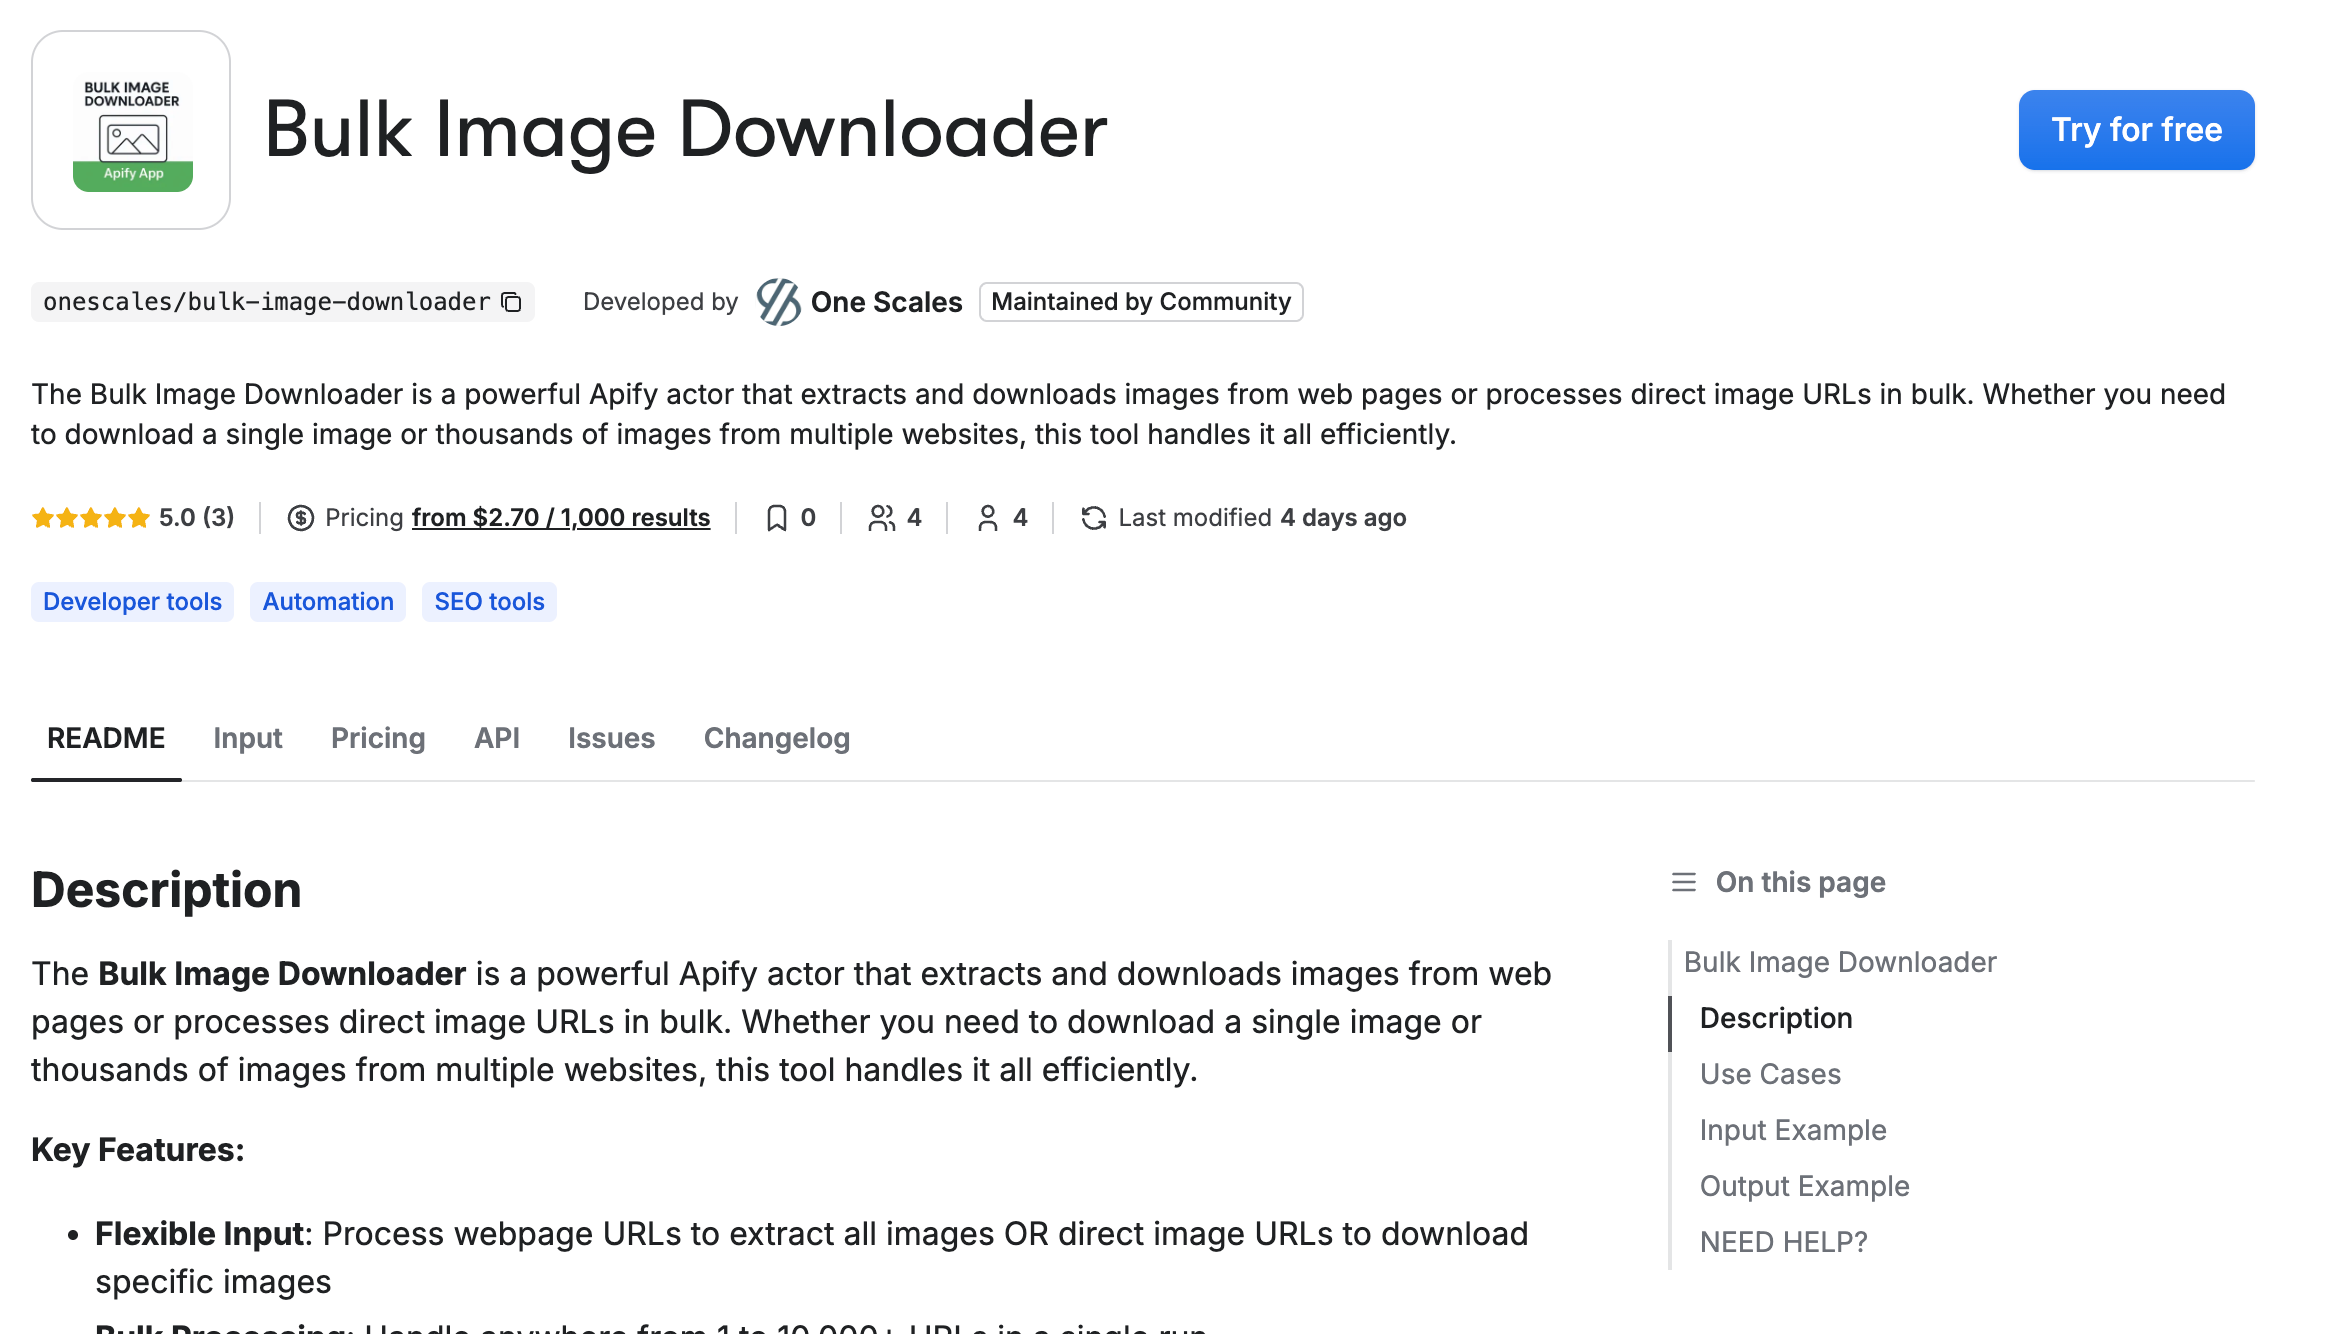Click the Bulk Image Downloader app logo
The width and height of the screenshot is (2336, 1334).
131,130
